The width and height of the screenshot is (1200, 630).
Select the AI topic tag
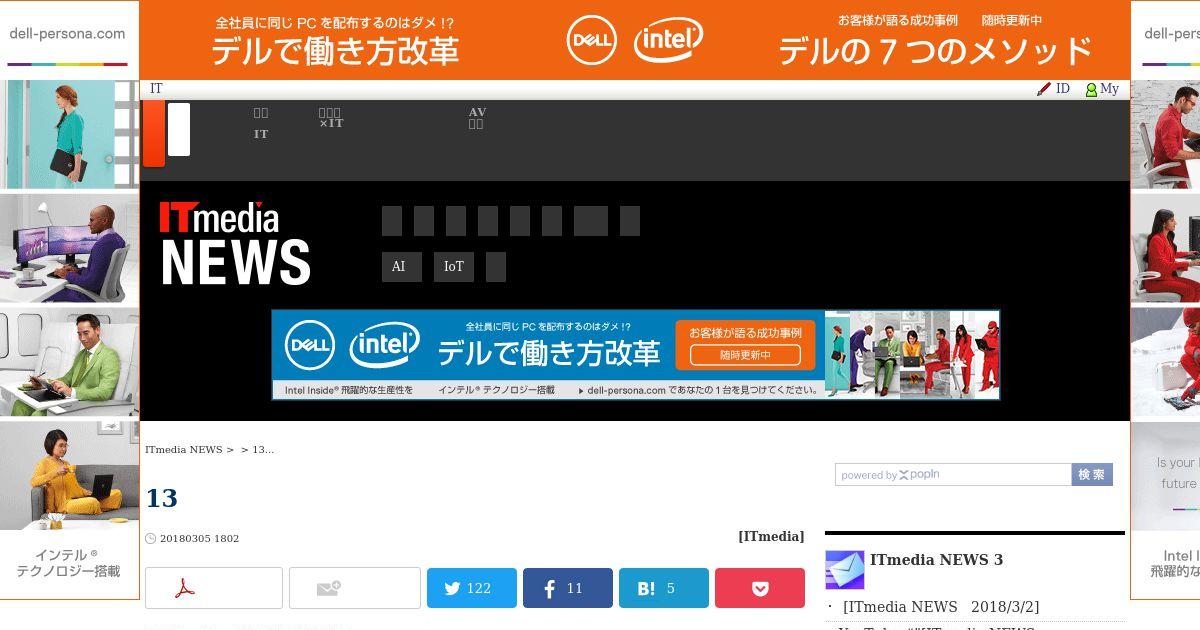402,267
